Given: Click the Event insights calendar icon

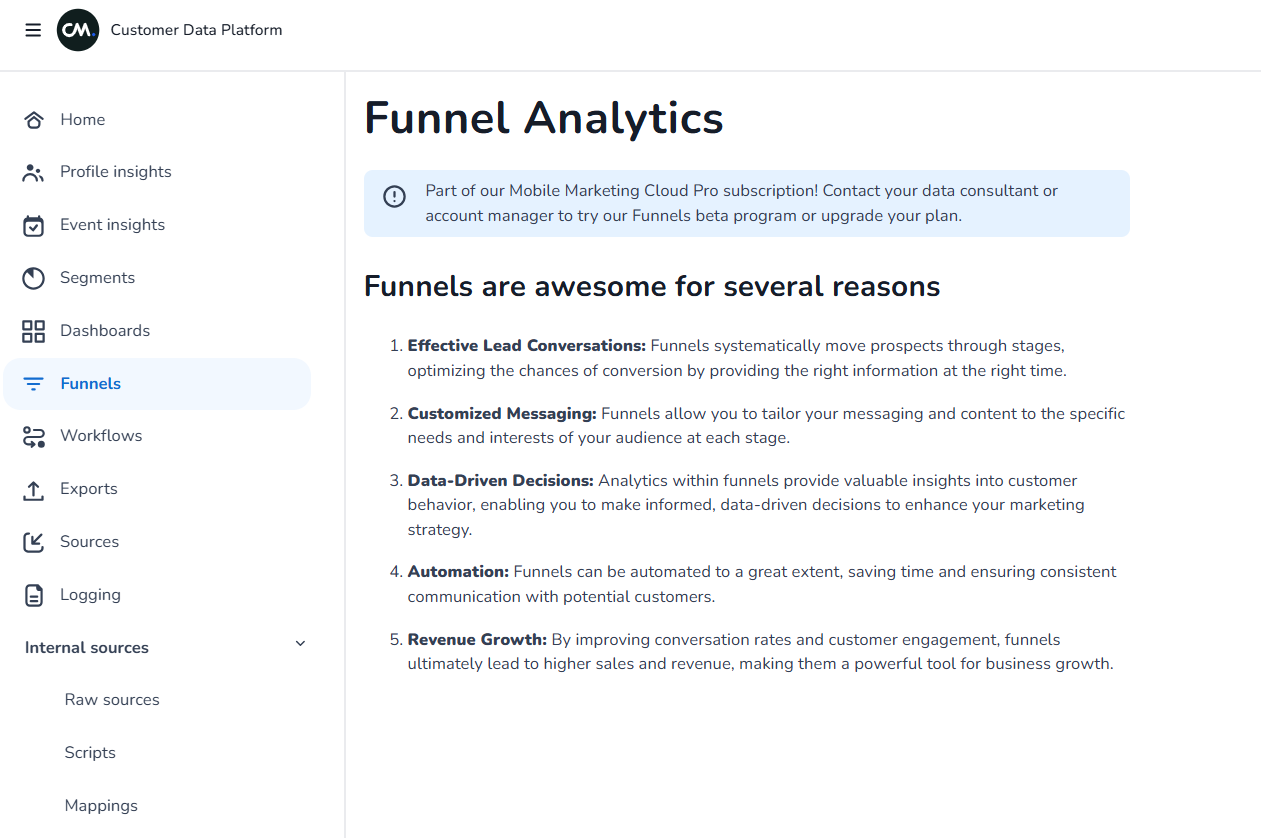Looking at the screenshot, I should click(34, 226).
